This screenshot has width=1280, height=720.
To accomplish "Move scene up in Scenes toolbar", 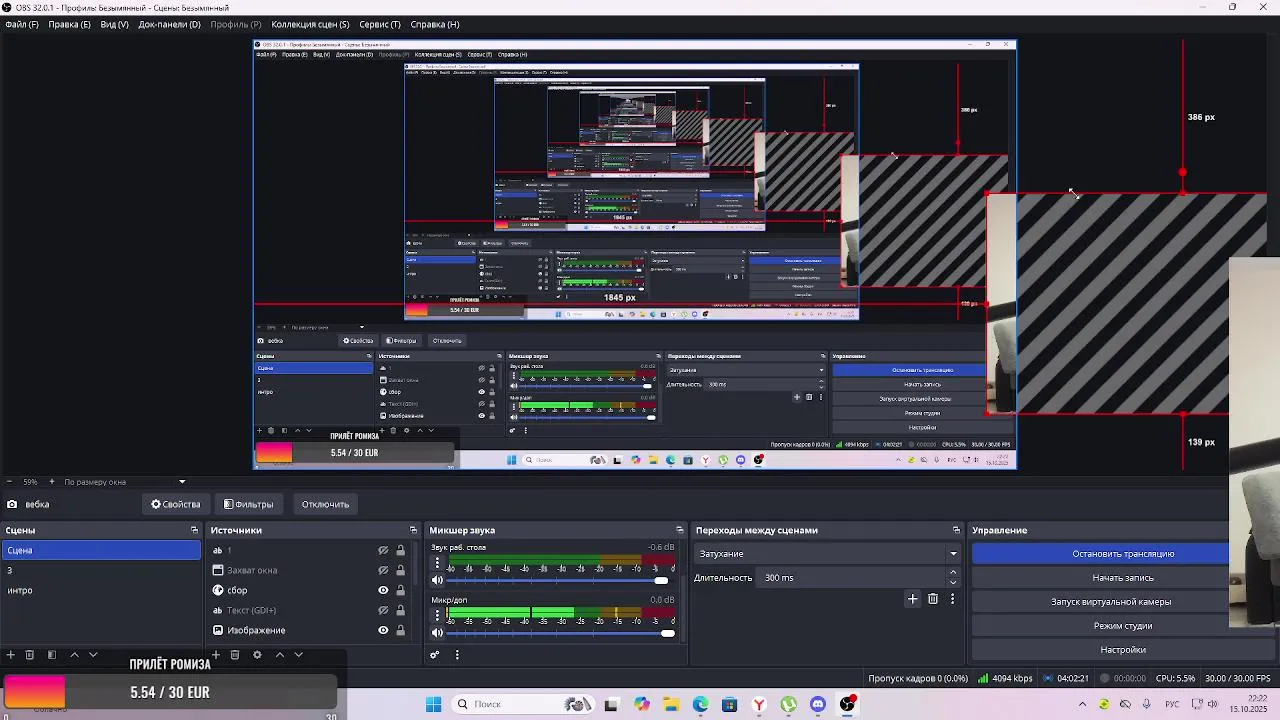I will 74,655.
